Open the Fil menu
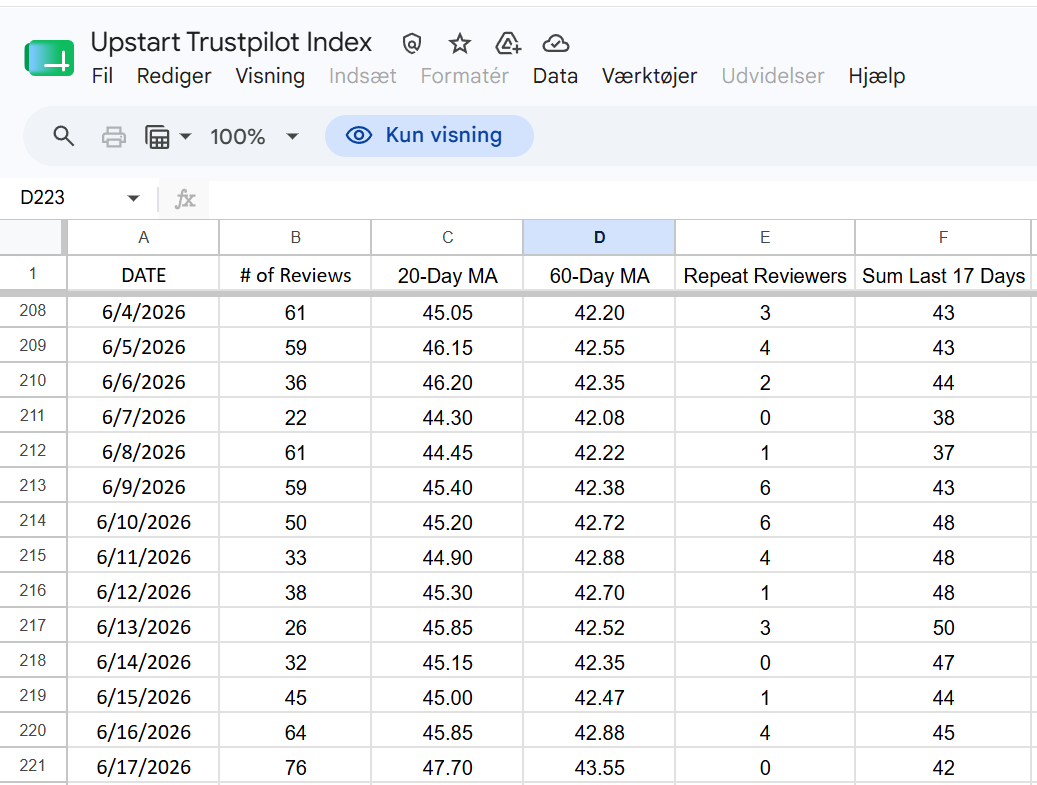Image resolution: width=1037 pixels, height=785 pixels. pos(102,76)
